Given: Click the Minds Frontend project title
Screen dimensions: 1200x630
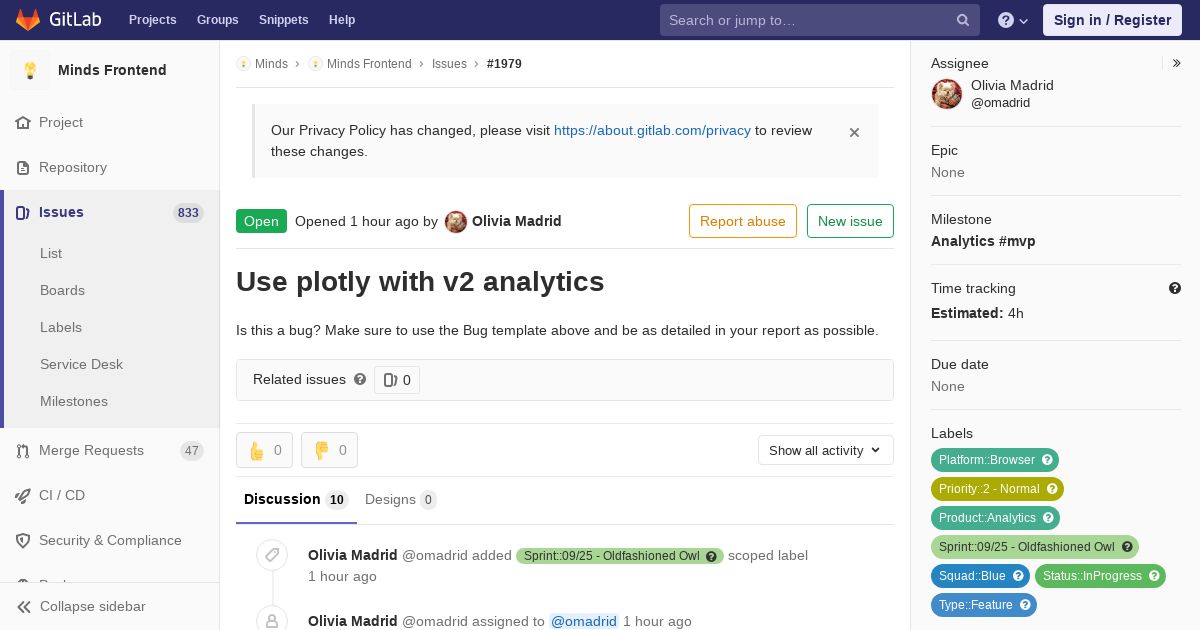Looking at the screenshot, I should coord(112,70).
